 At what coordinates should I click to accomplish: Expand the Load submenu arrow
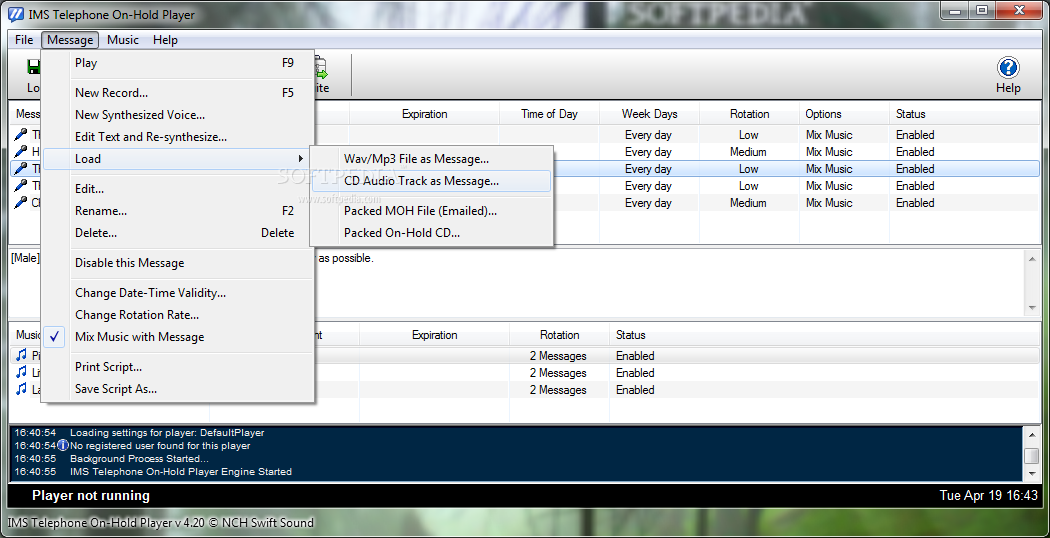click(x=300, y=159)
